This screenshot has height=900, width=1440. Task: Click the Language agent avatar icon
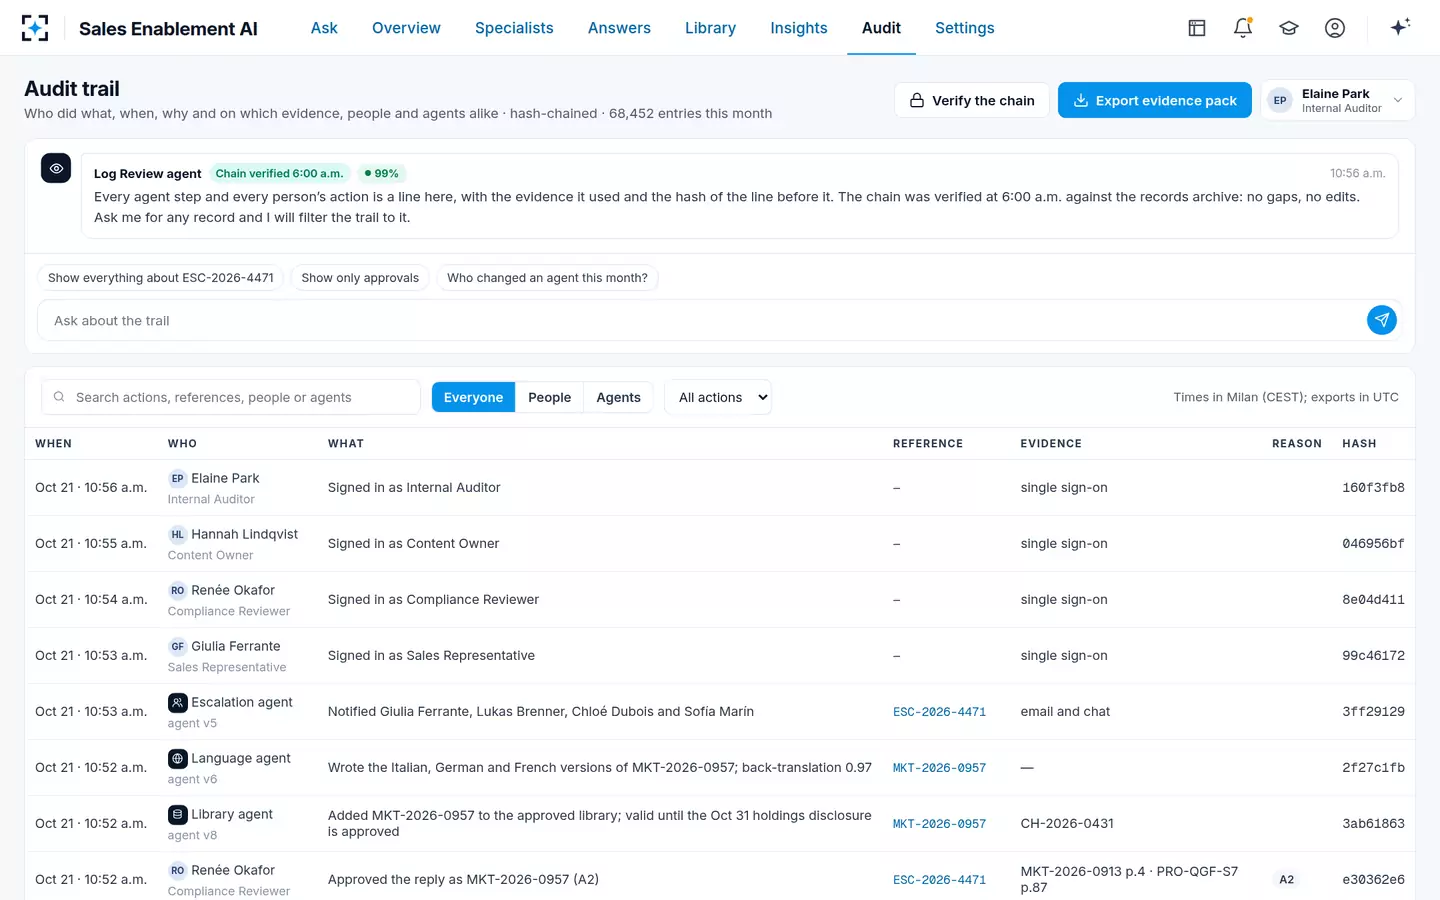click(x=178, y=758)
